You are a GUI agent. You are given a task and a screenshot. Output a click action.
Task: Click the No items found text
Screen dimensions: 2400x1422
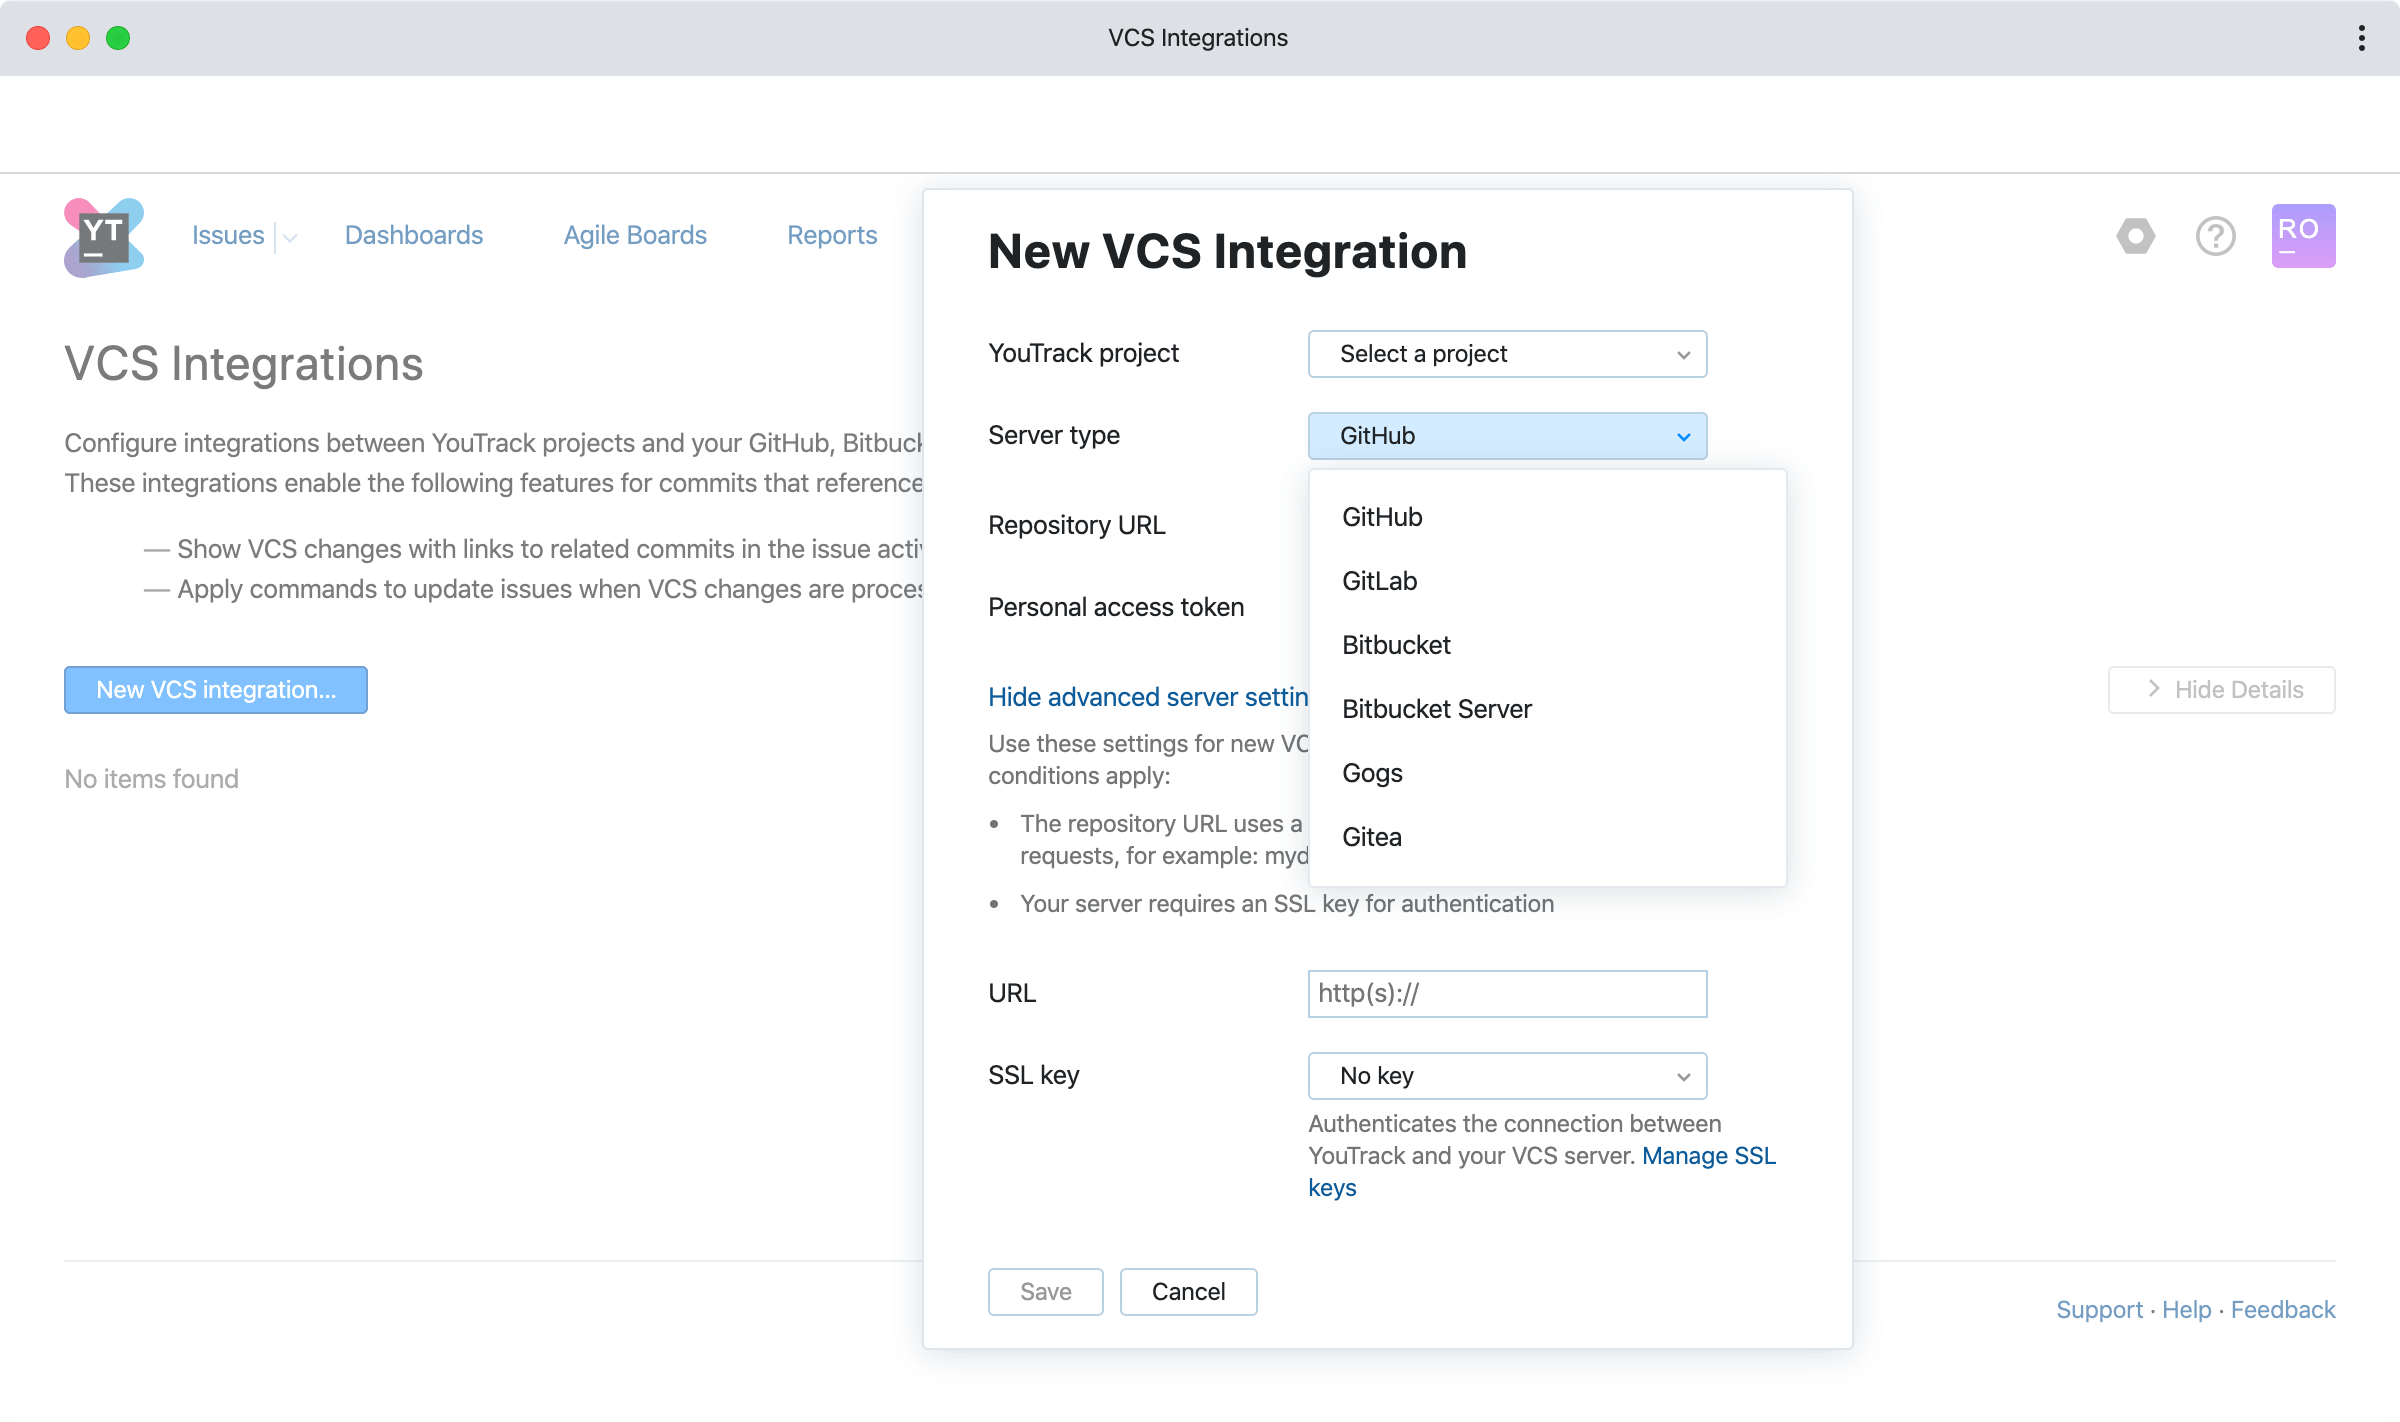[x=152, y=779]
